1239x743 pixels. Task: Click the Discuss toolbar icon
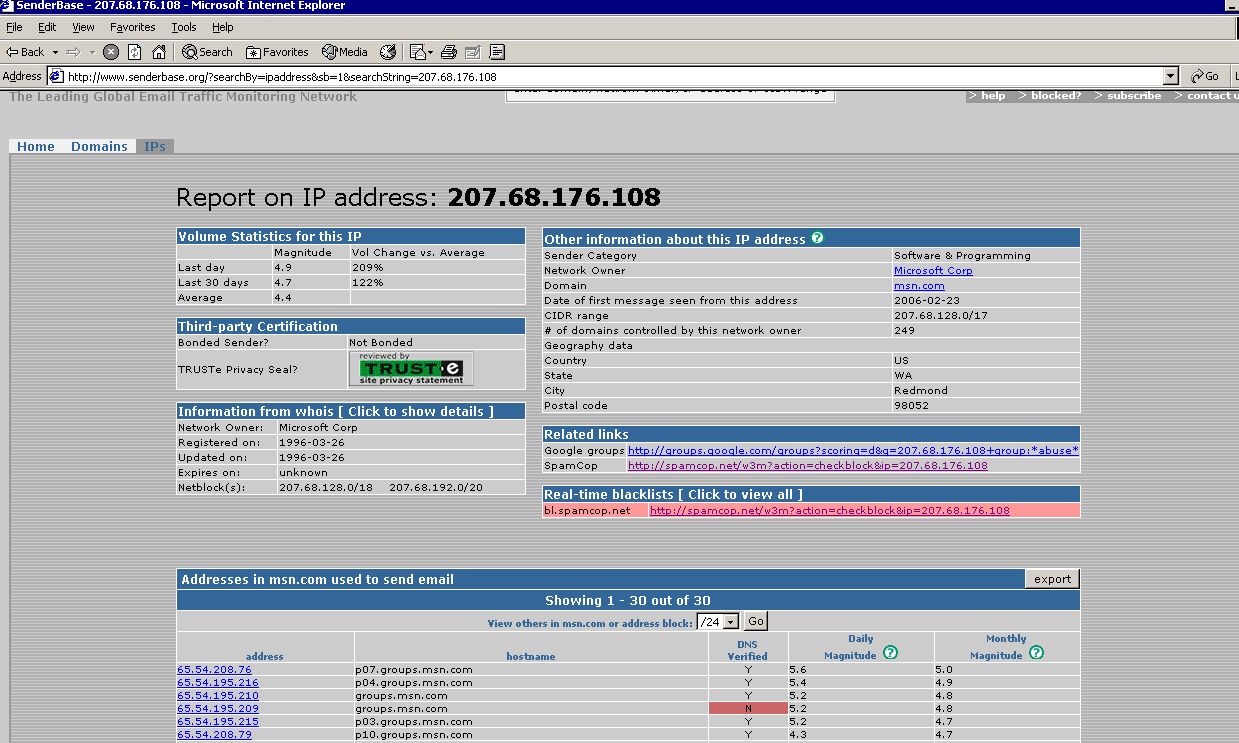pyautogui.click(x=497, y=52)
